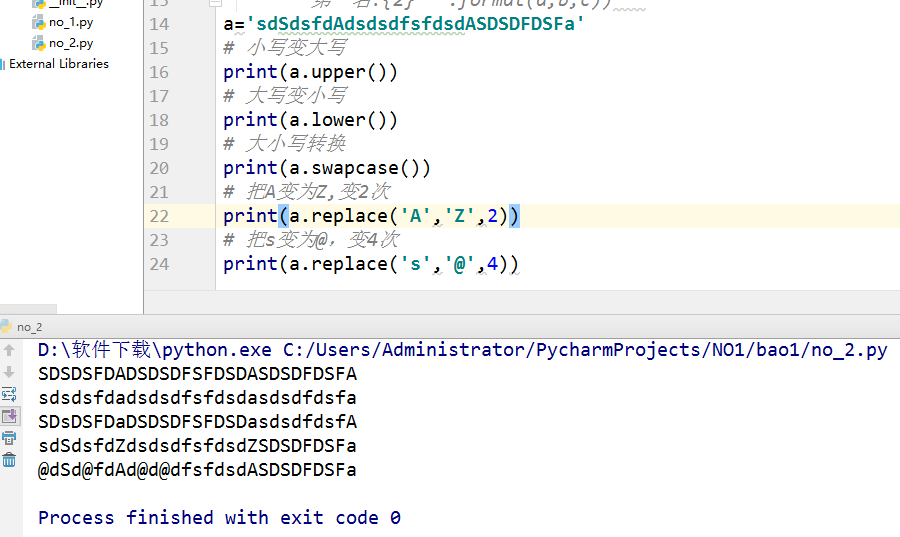Click the scroll up arrow in Run panel
This screenshot has width=900, height=537.
coord(9,350)
